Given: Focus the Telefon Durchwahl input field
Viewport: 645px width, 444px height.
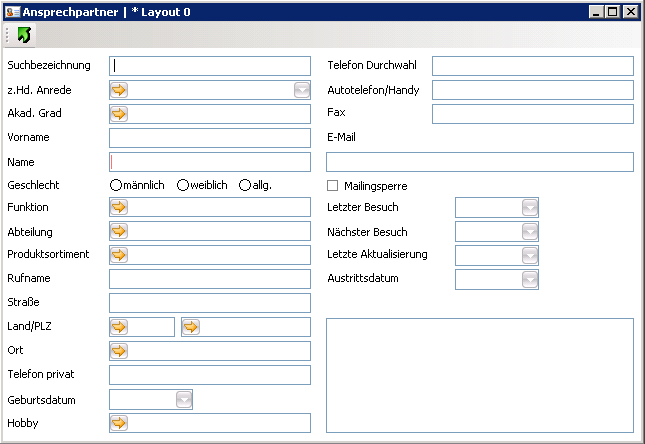Looking at the screenshot, I should coord(532,66).
